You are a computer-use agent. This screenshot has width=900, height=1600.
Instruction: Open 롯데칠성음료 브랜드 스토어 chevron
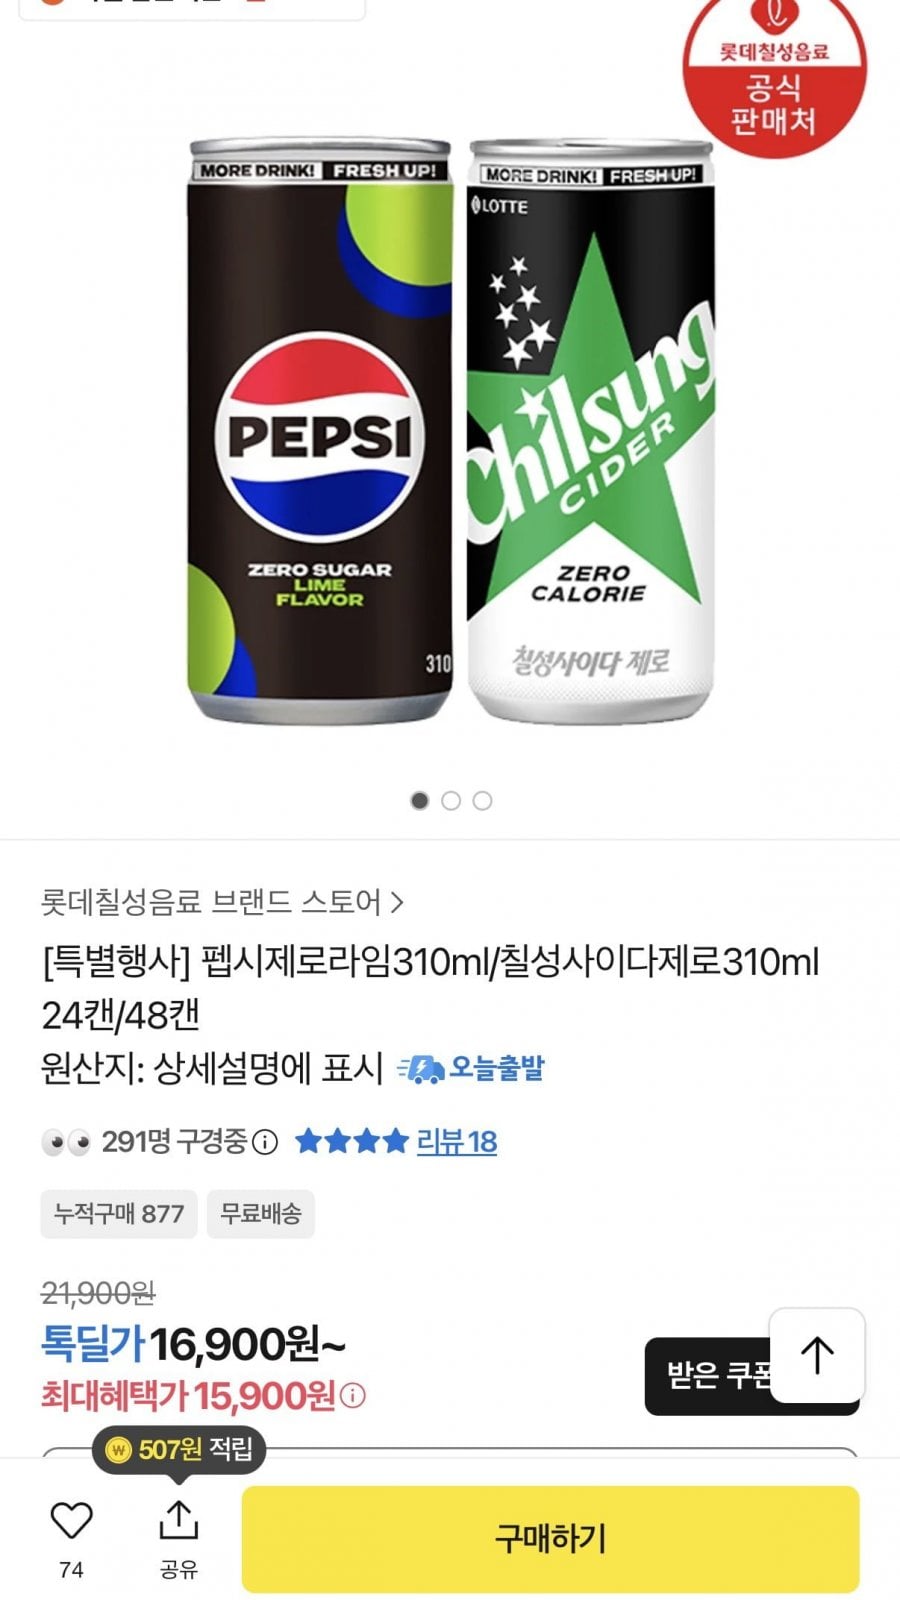coord(397,903)
